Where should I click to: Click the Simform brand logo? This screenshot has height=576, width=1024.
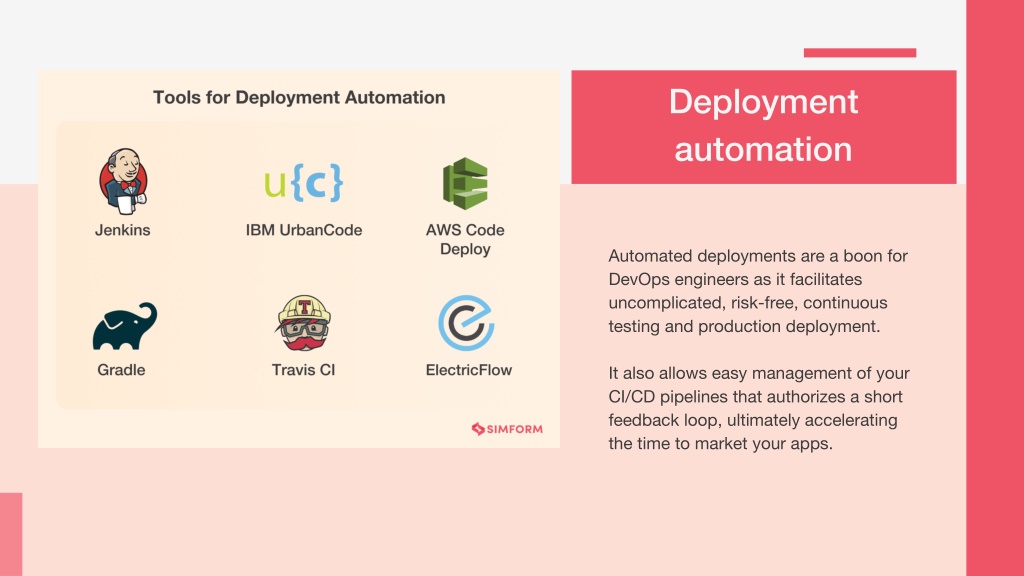point(507,429)
